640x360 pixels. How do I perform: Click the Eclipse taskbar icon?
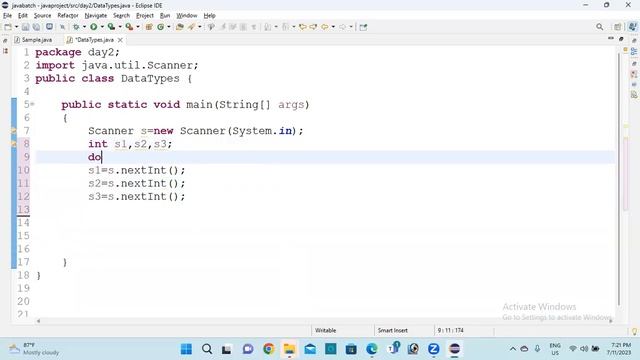(x=454, y=349)
